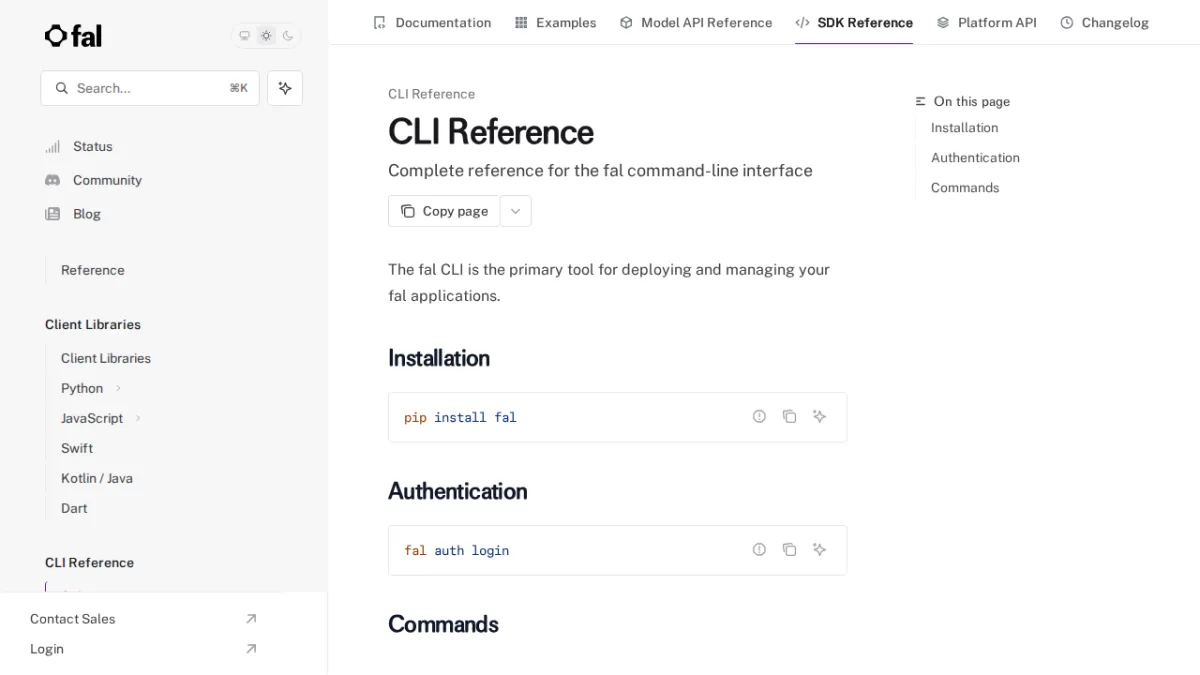Jump to Installation in On this page
The image size is (1200, 675).
click(x=964, y=128)
